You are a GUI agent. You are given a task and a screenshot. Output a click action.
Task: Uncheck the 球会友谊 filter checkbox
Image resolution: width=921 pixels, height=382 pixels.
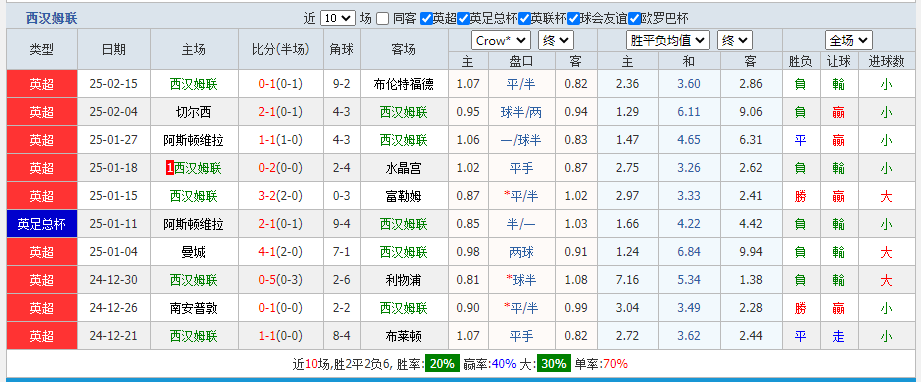[573, 19]
